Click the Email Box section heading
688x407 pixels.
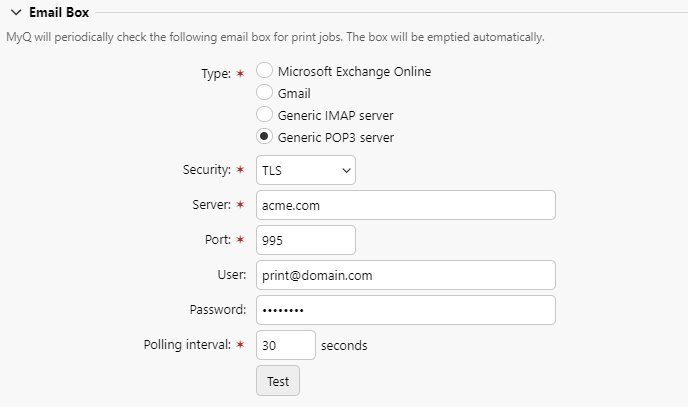coord(59,13)
